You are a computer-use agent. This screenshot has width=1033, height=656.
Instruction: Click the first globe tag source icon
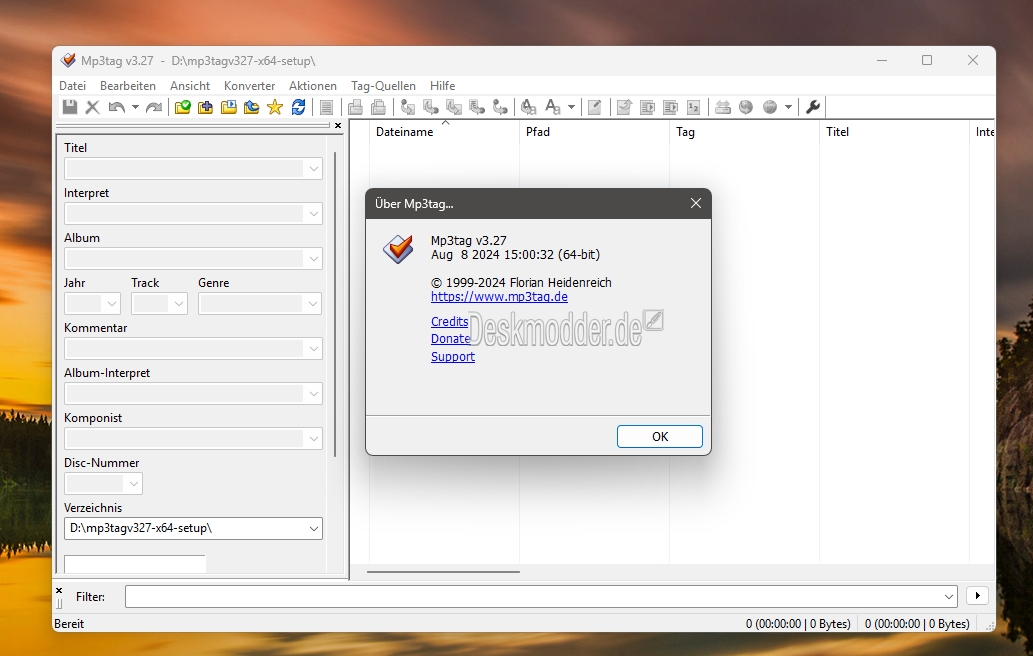[x=746, y=107]
